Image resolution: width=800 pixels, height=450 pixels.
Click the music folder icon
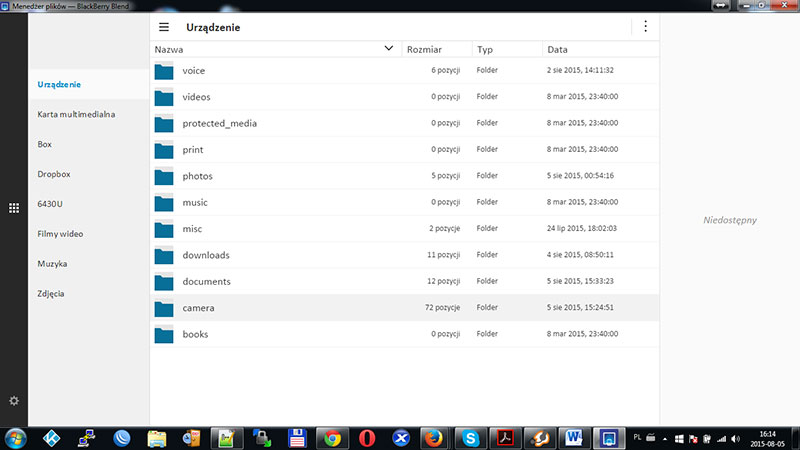click(164, 203)
